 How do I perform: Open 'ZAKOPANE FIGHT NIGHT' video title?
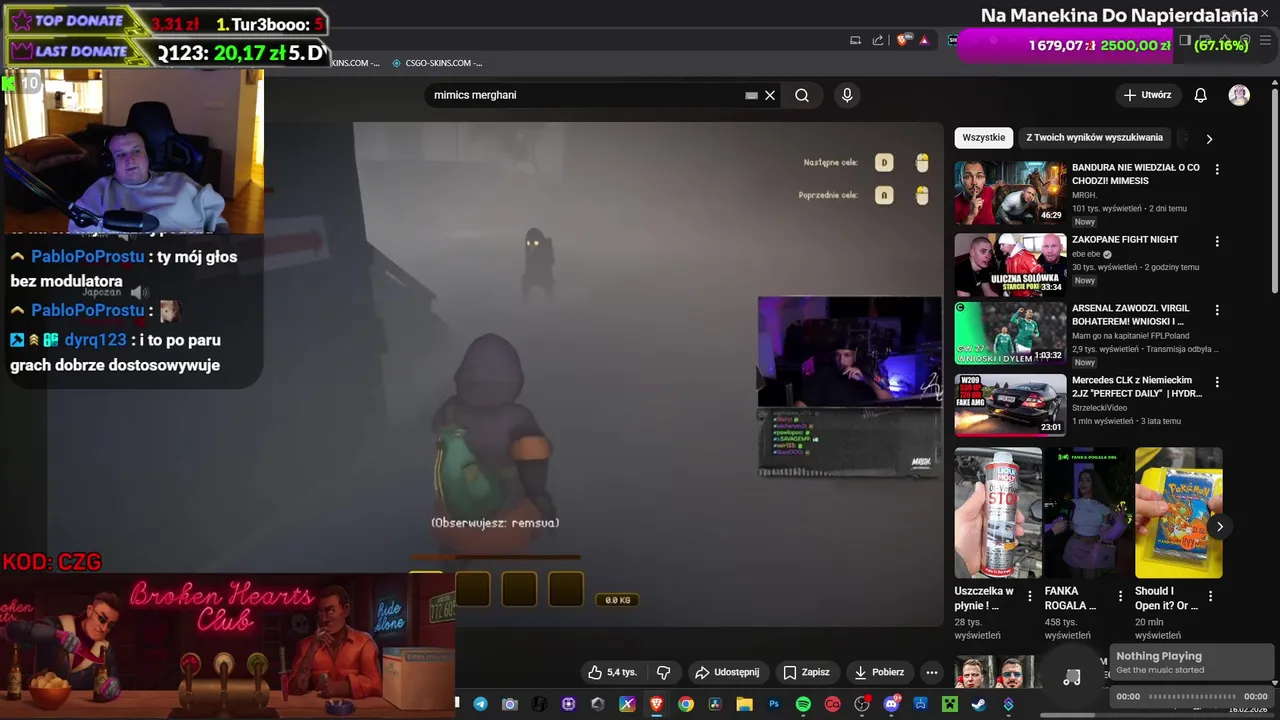[x=1125, y=240]
